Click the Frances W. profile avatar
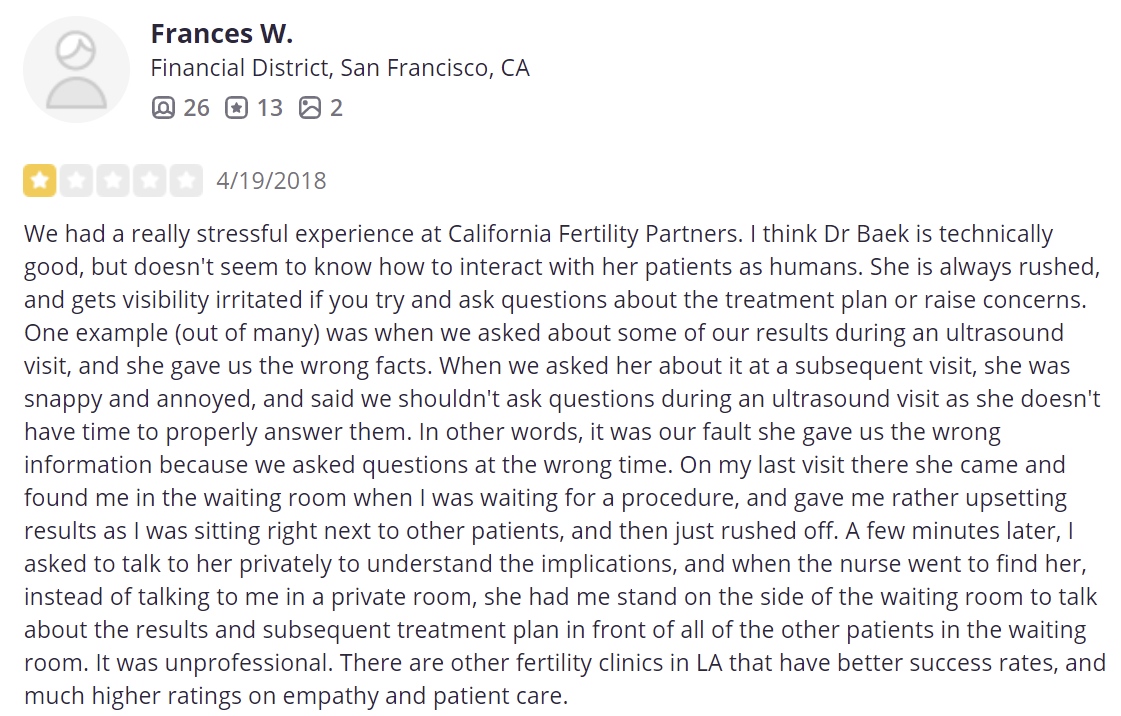 coord(76,70)
